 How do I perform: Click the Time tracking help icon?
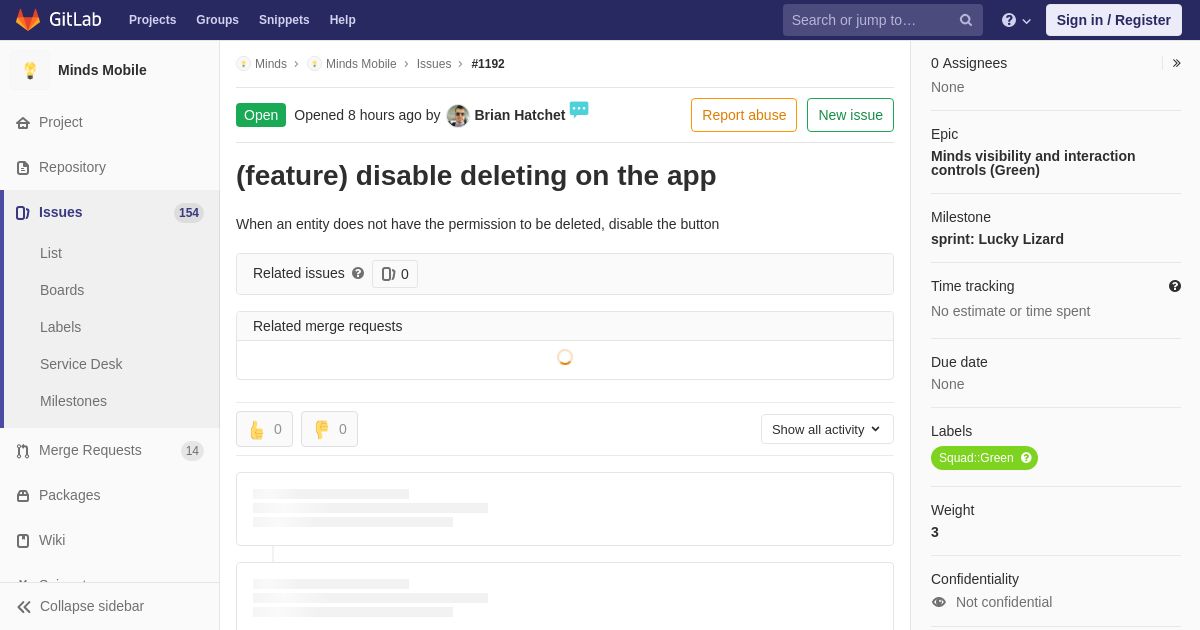click(1175, 286)
